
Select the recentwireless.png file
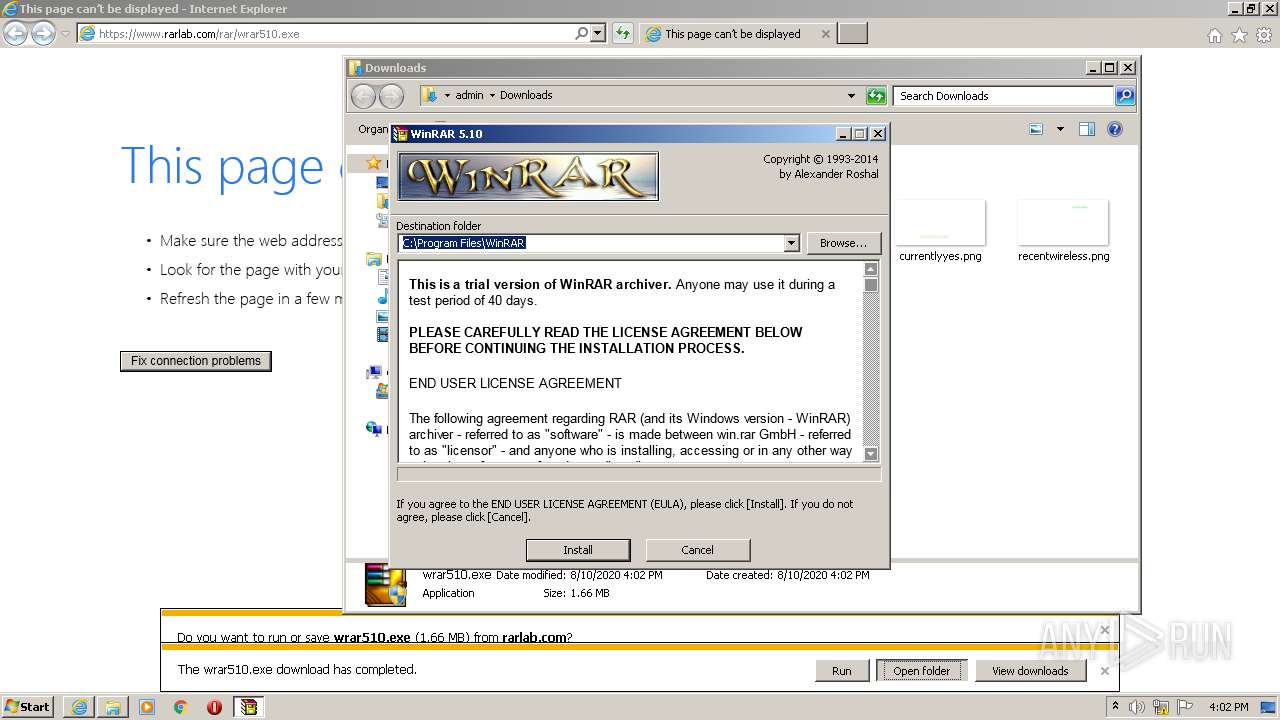click(x=1063, y=231)
